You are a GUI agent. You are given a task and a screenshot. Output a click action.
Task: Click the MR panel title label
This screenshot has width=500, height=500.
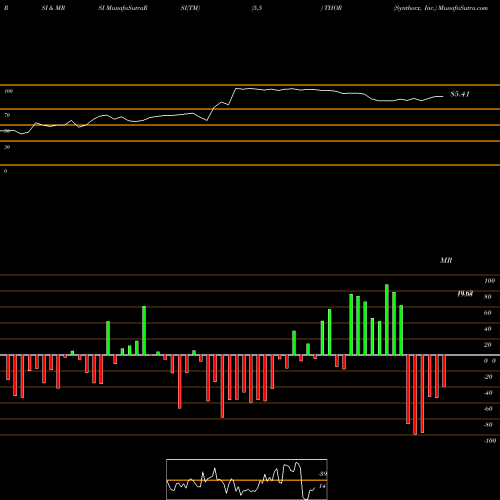point(446,260)
